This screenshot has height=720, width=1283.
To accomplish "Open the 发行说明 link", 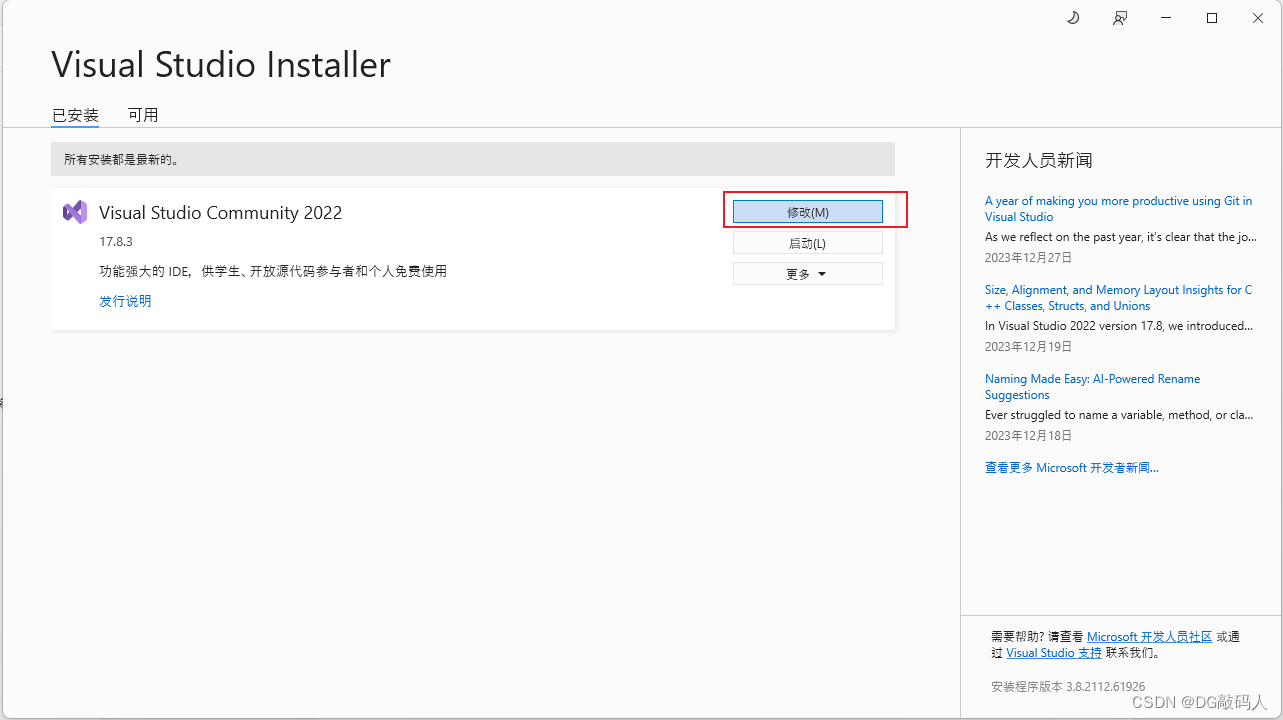I will 125,301.
